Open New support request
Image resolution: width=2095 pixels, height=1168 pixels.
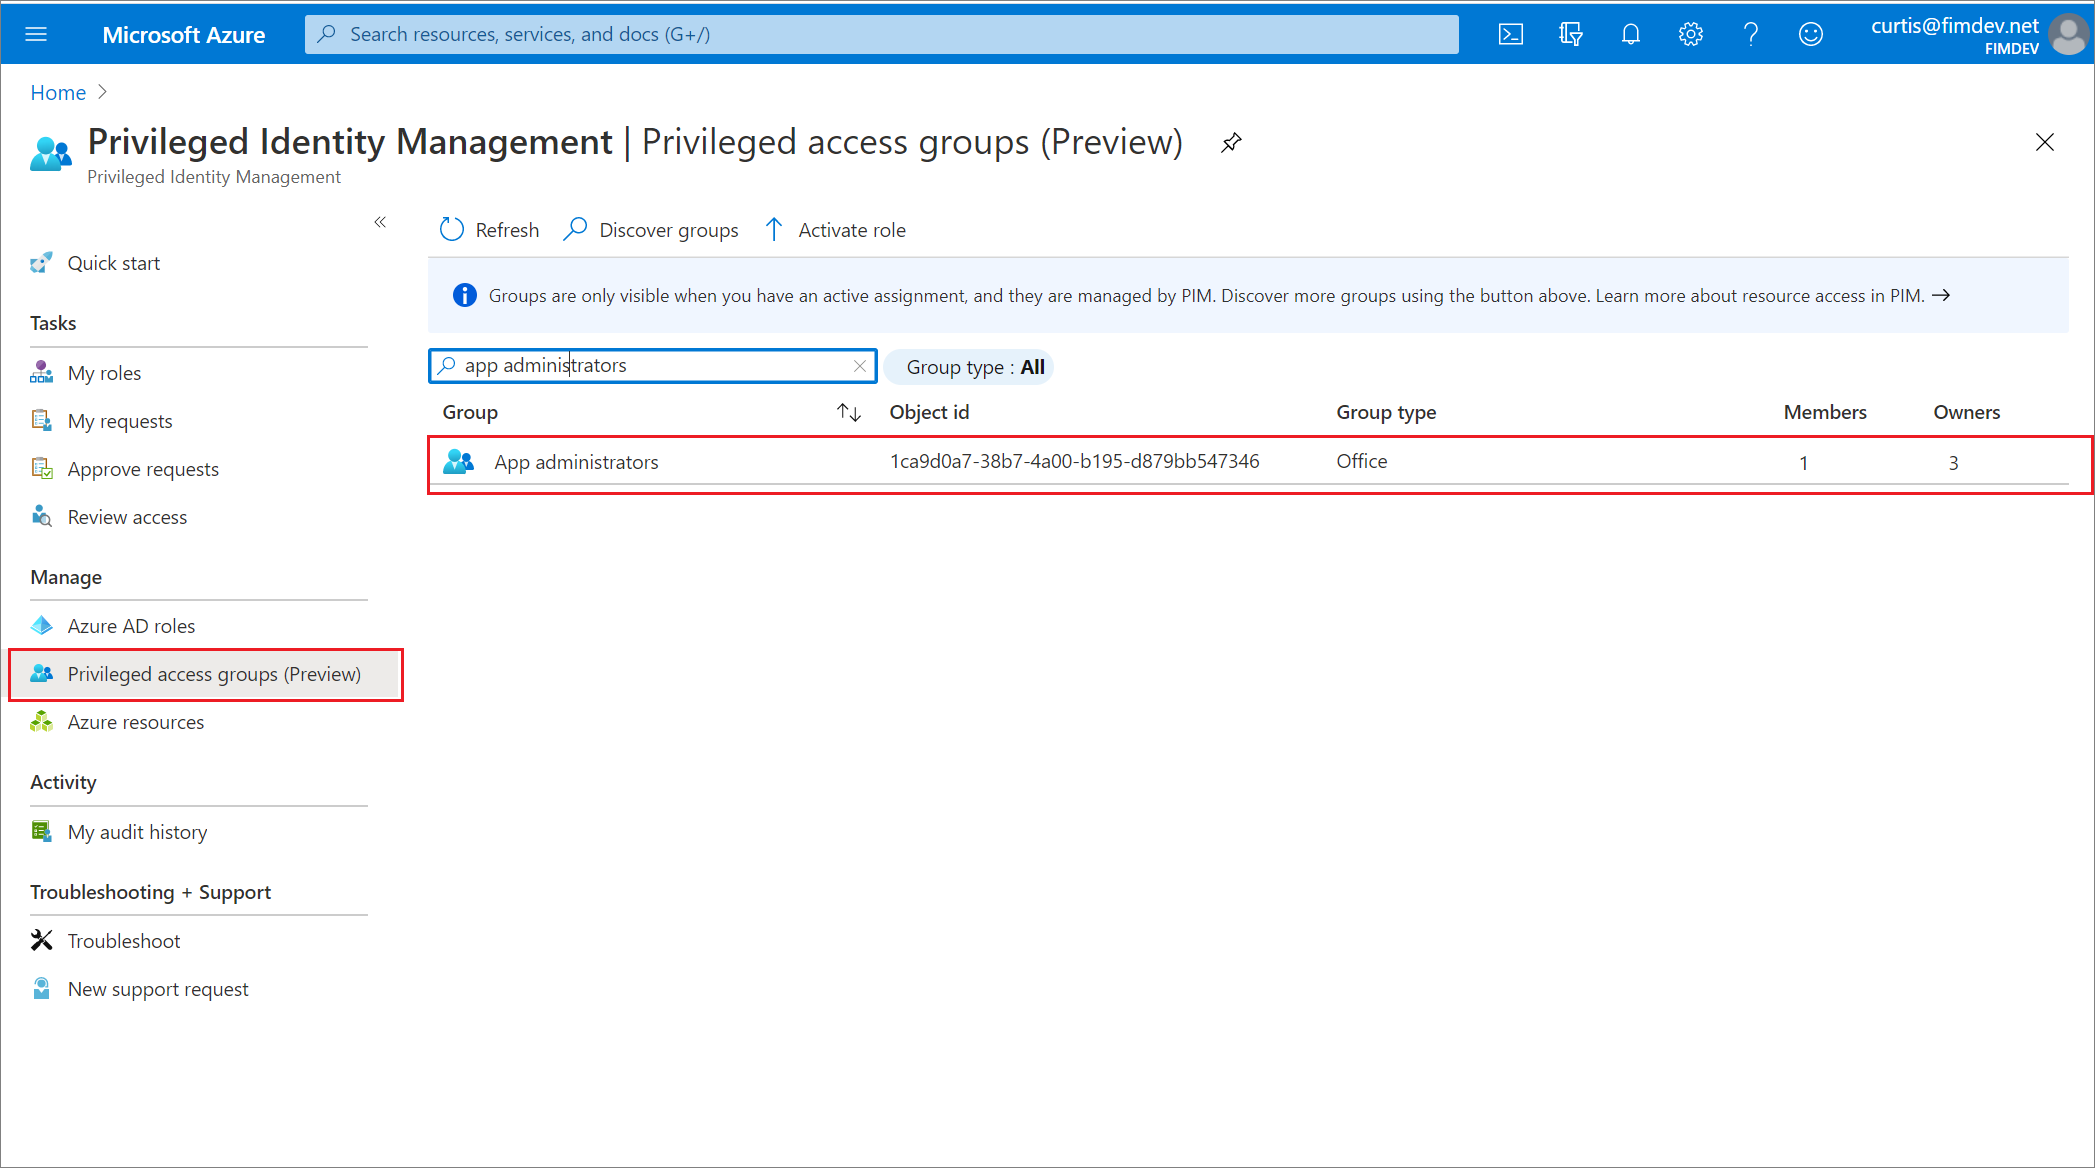pos(158,989)
